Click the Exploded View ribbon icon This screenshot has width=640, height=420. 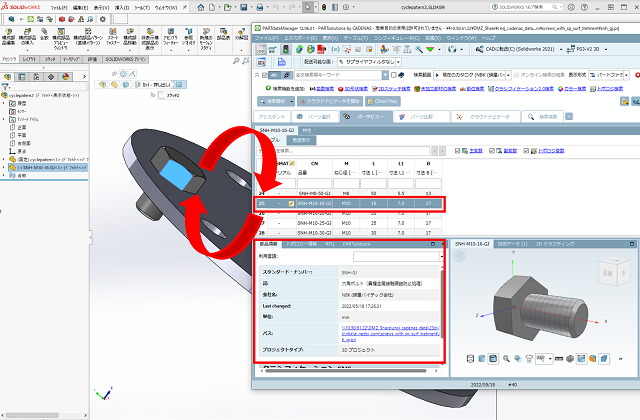point(242,31)
